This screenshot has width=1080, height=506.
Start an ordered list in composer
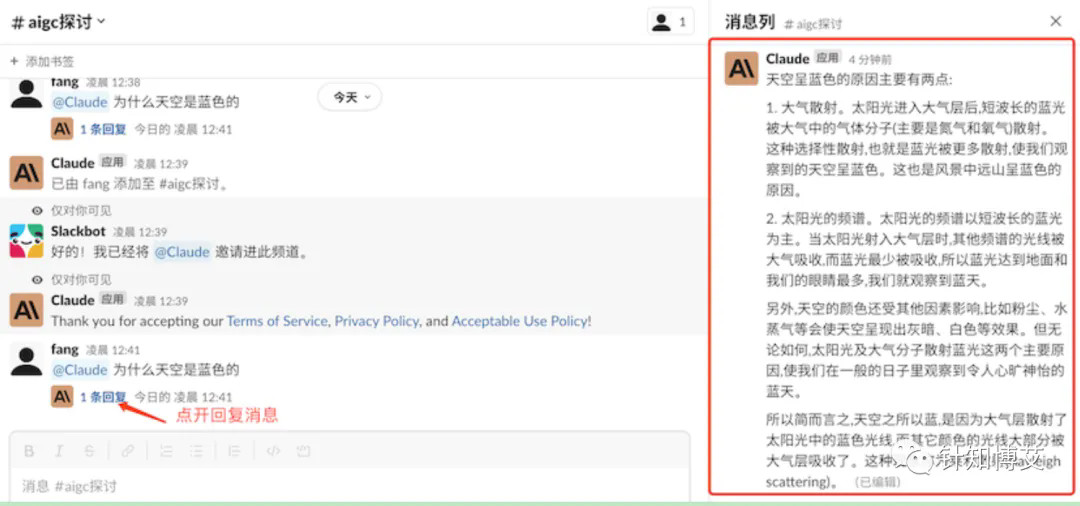point(166,452)
